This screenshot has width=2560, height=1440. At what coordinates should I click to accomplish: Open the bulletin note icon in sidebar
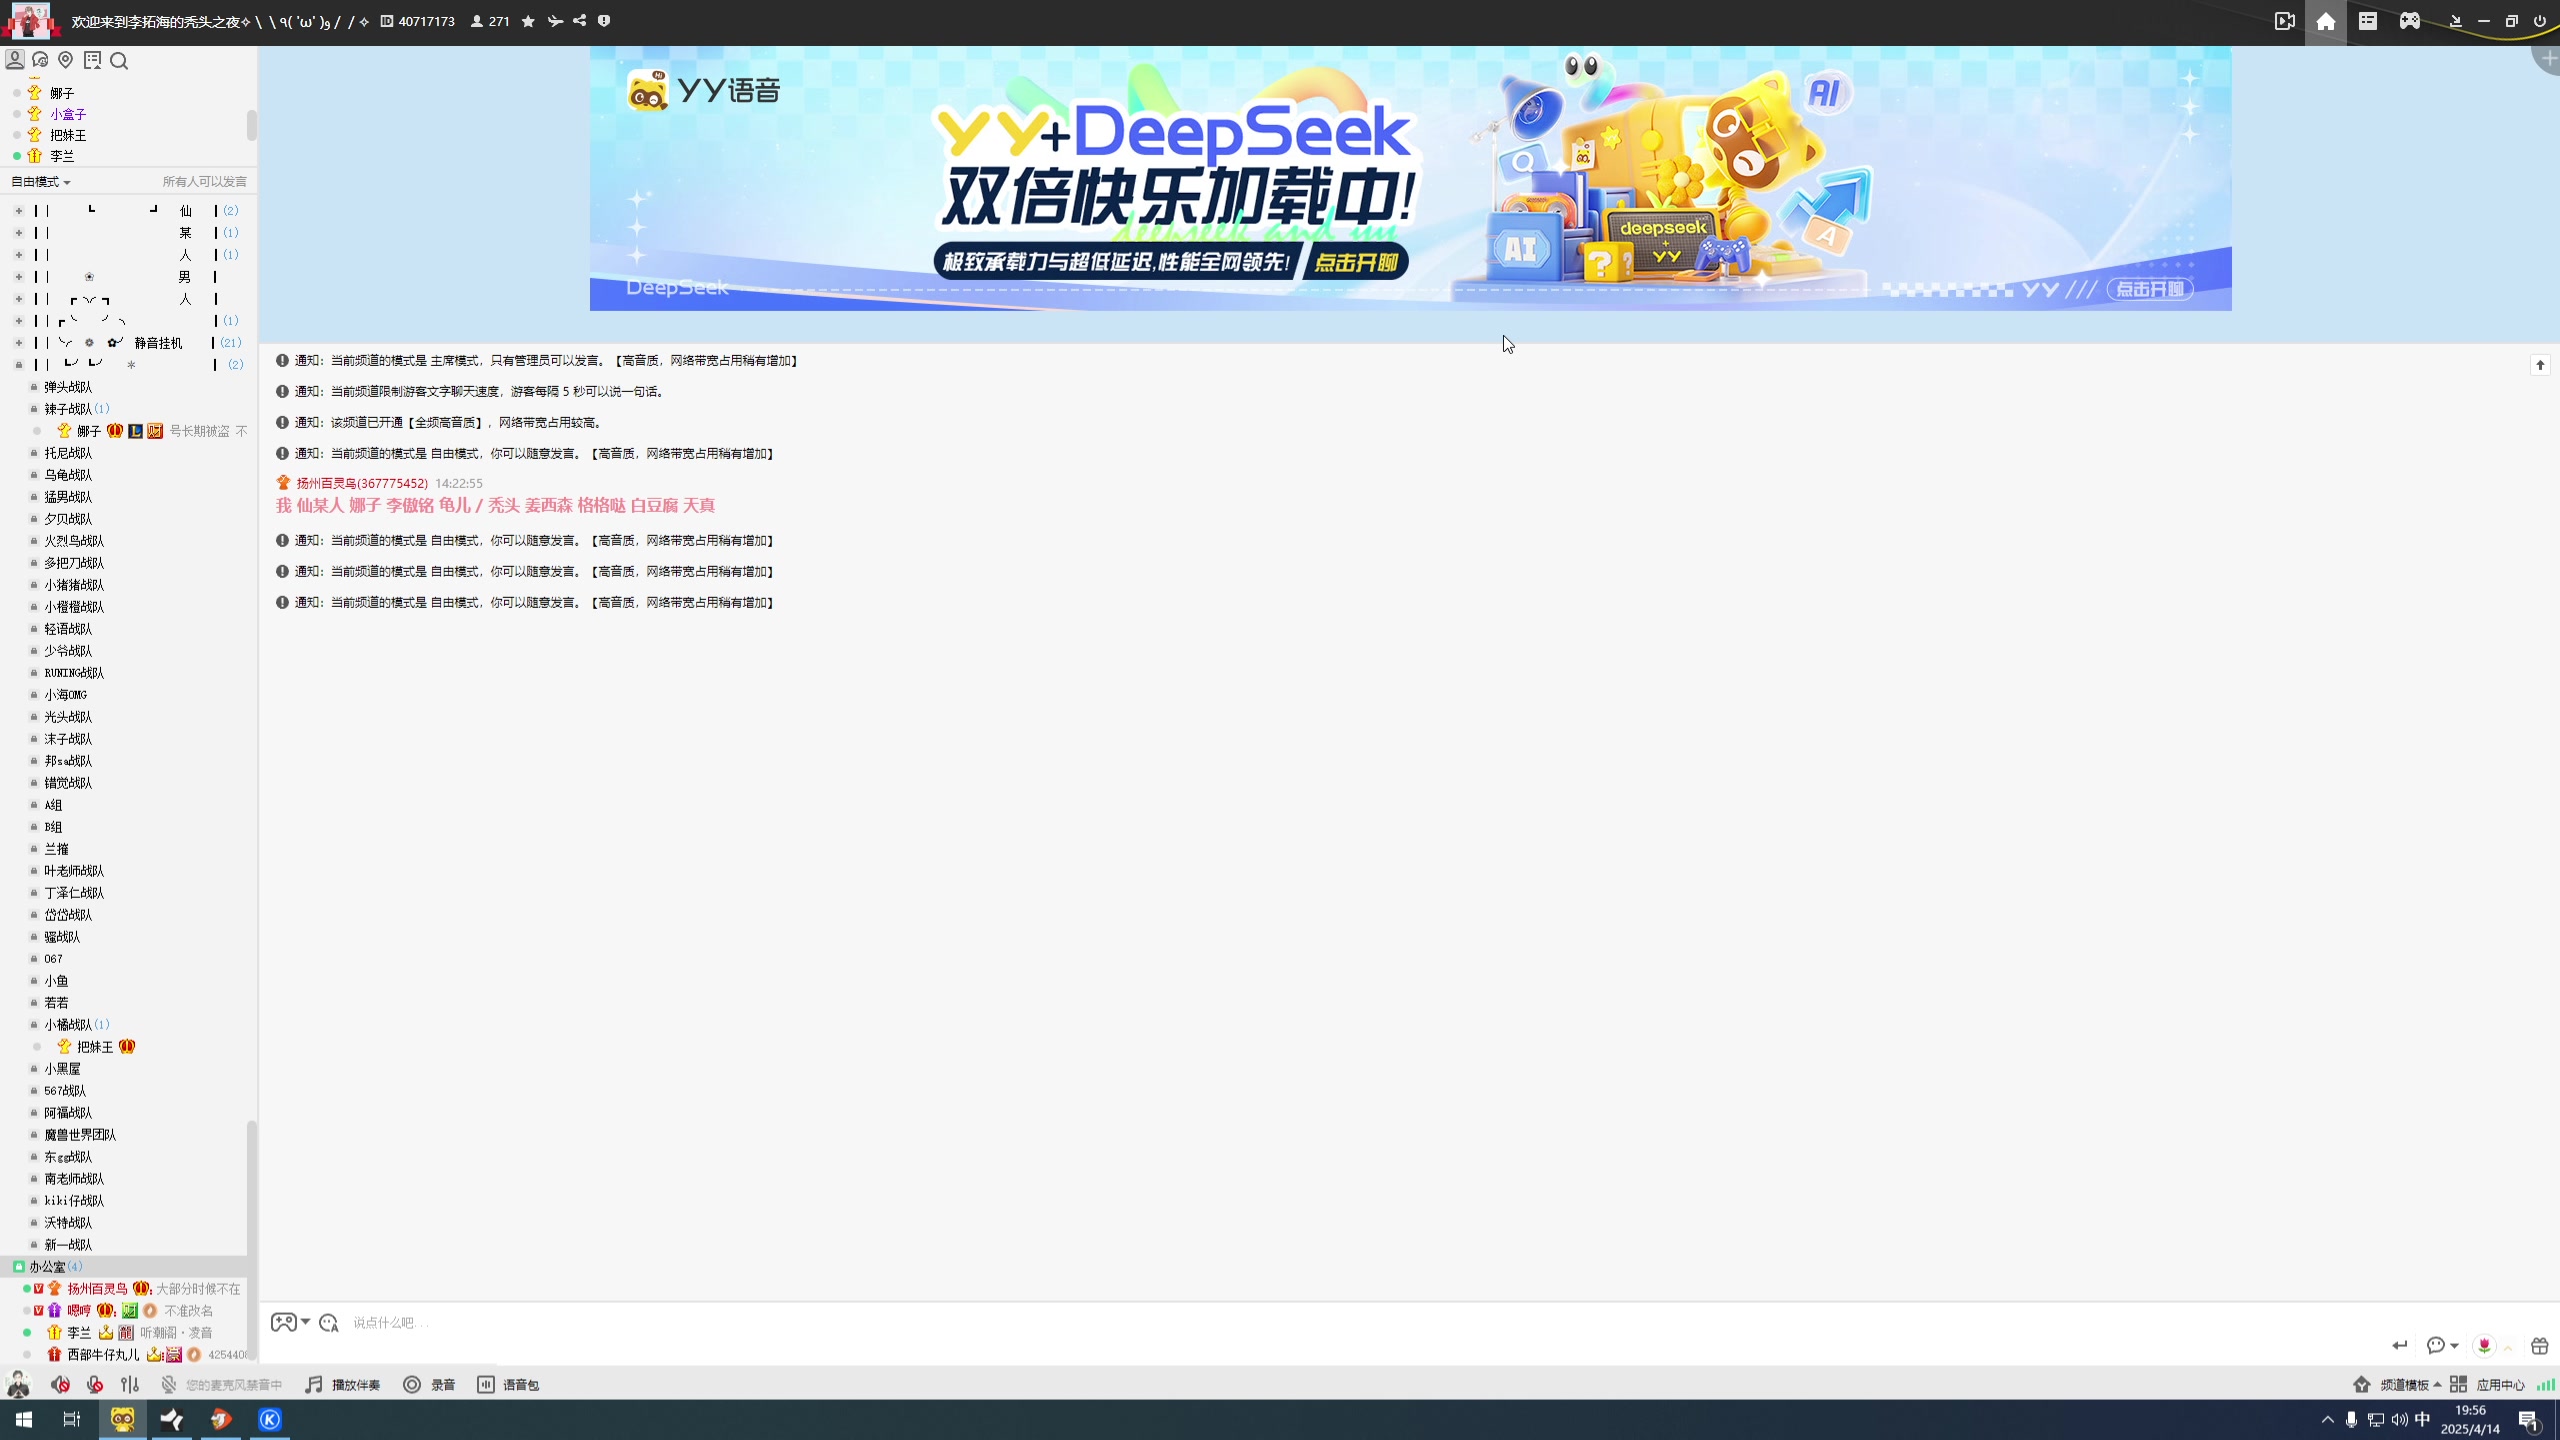92,60
